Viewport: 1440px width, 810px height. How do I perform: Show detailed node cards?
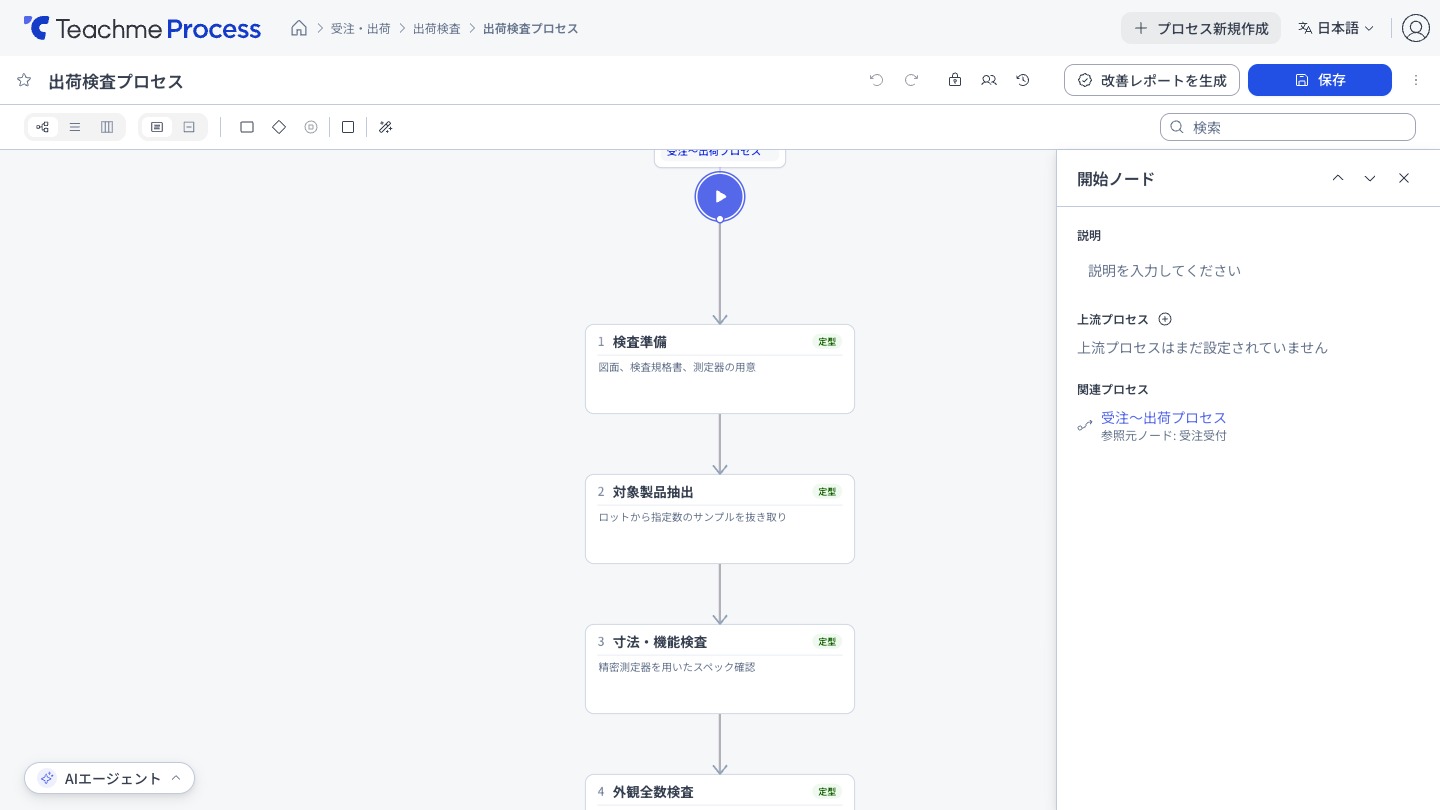tap(157, 127)
